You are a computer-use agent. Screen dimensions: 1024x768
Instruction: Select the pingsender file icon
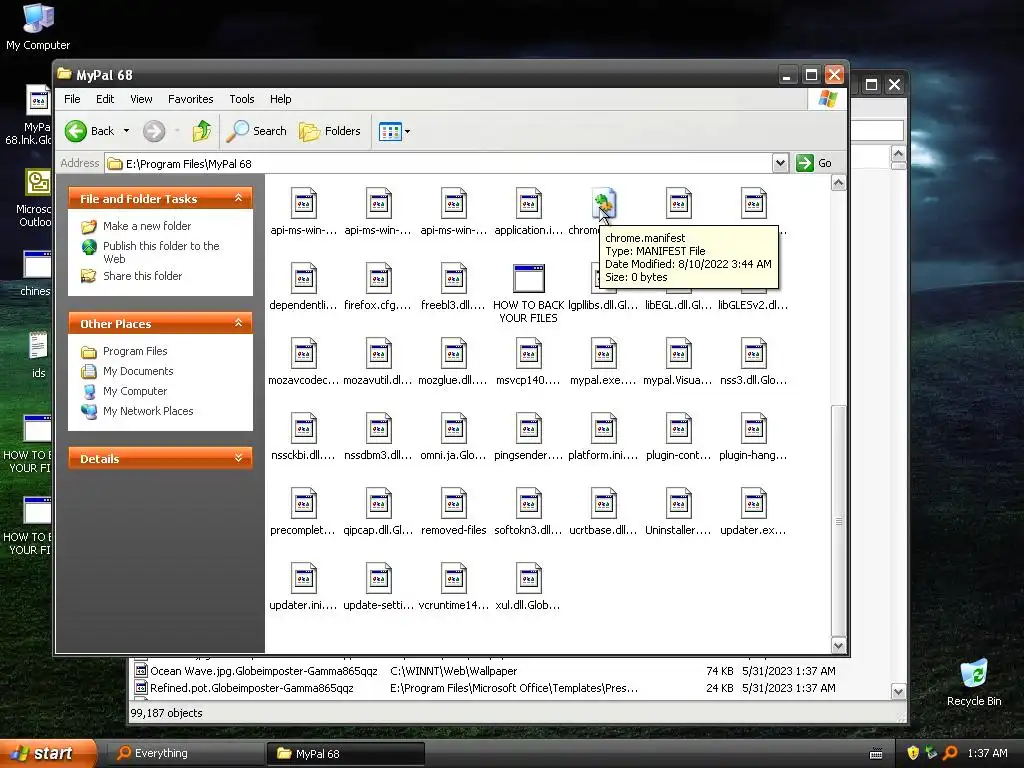(529, 428)
